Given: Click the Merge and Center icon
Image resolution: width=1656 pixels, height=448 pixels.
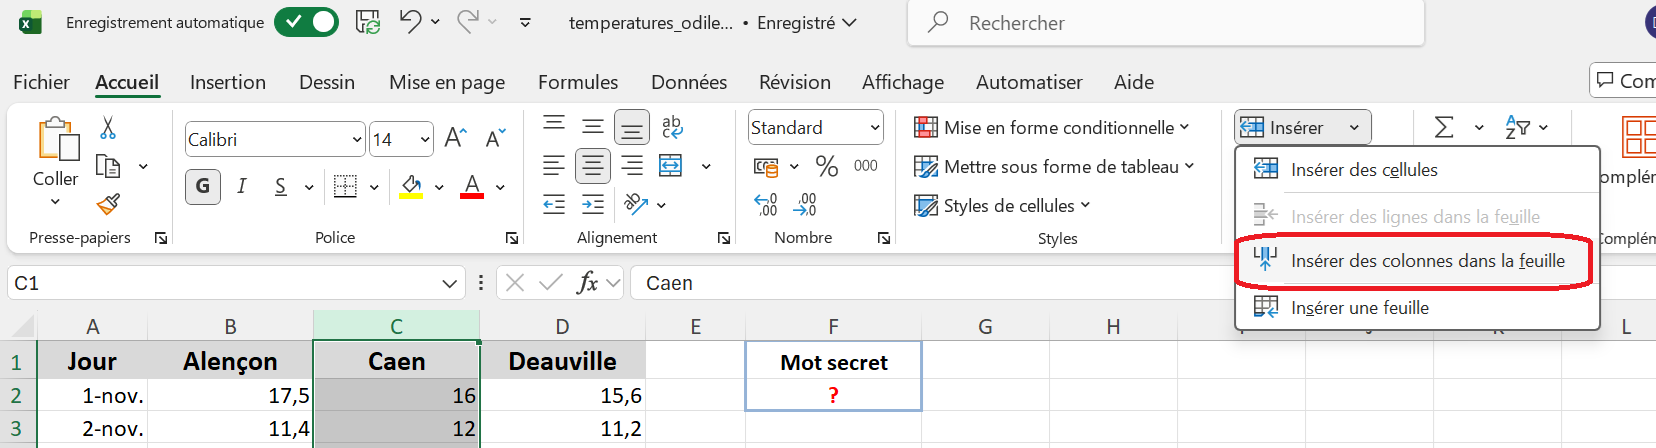Looking at the screenshot, I should tap(671, 166).
